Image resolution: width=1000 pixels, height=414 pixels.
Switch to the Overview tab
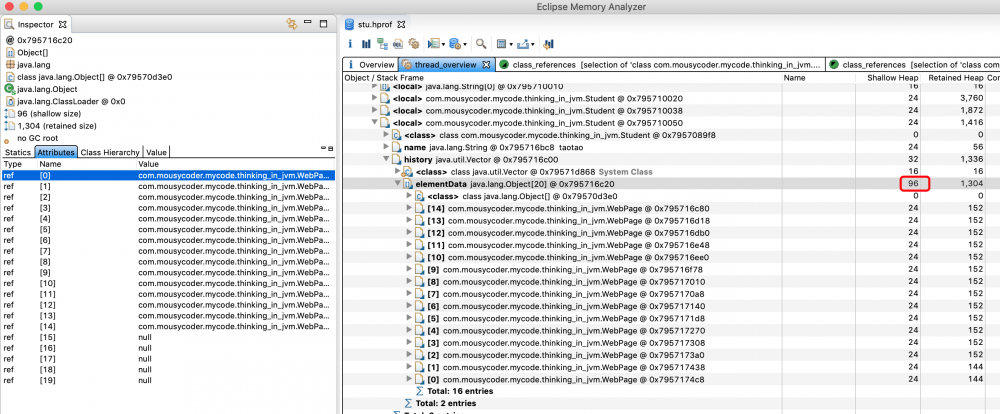tap(369, 65)
